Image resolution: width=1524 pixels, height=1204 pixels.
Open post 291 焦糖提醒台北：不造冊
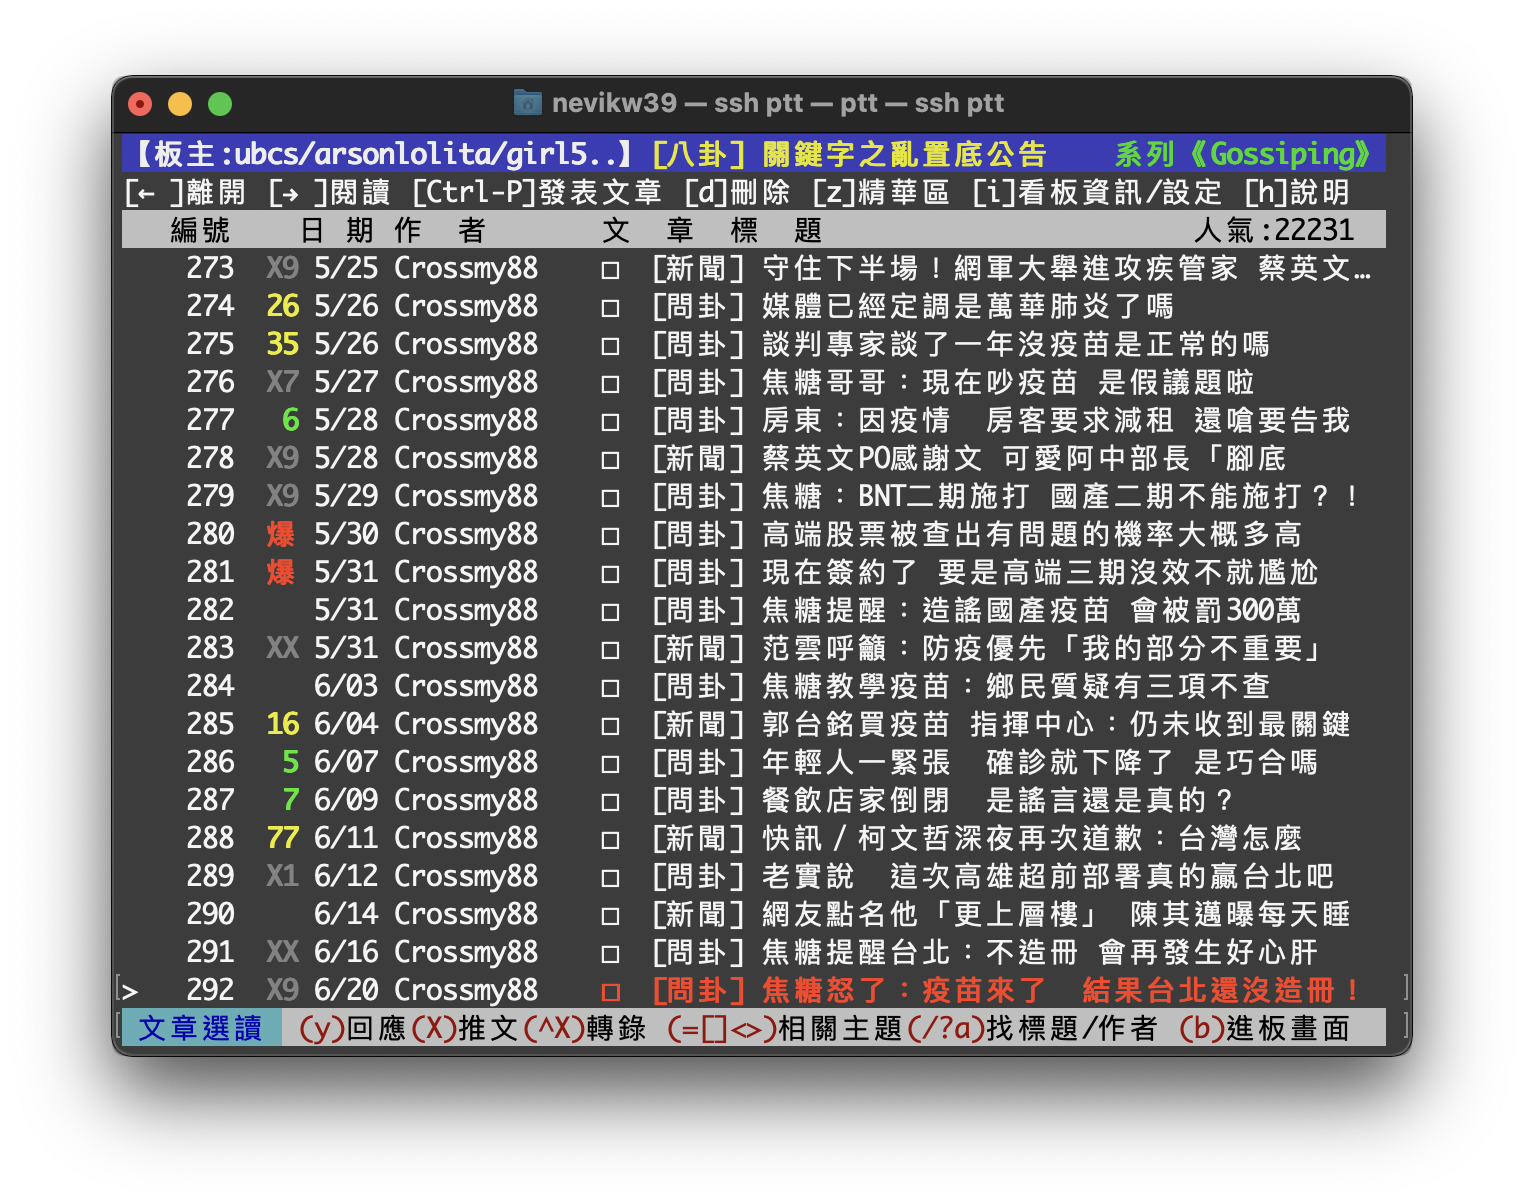pos(985,952)
